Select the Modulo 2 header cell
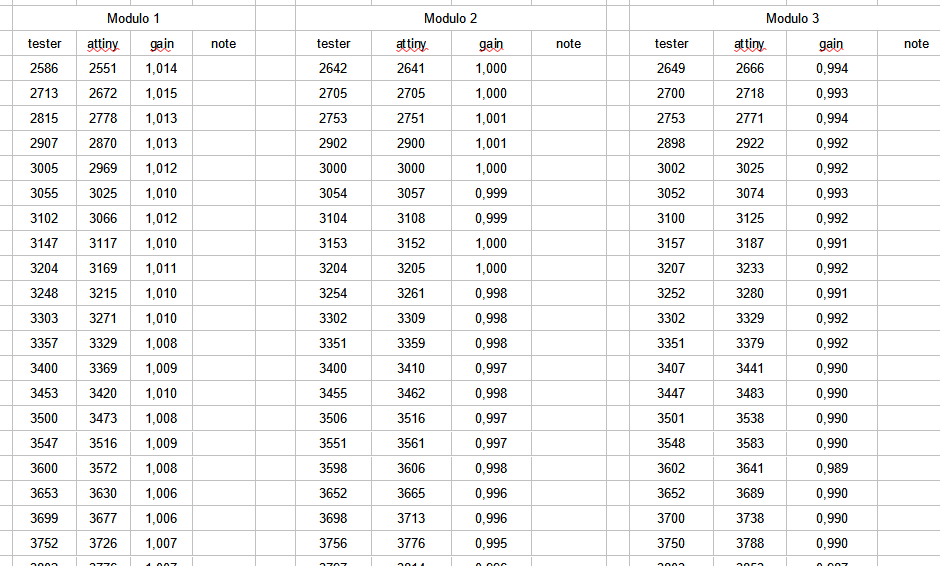This screenshot has height=566, width=940. [x=451, y=19]
